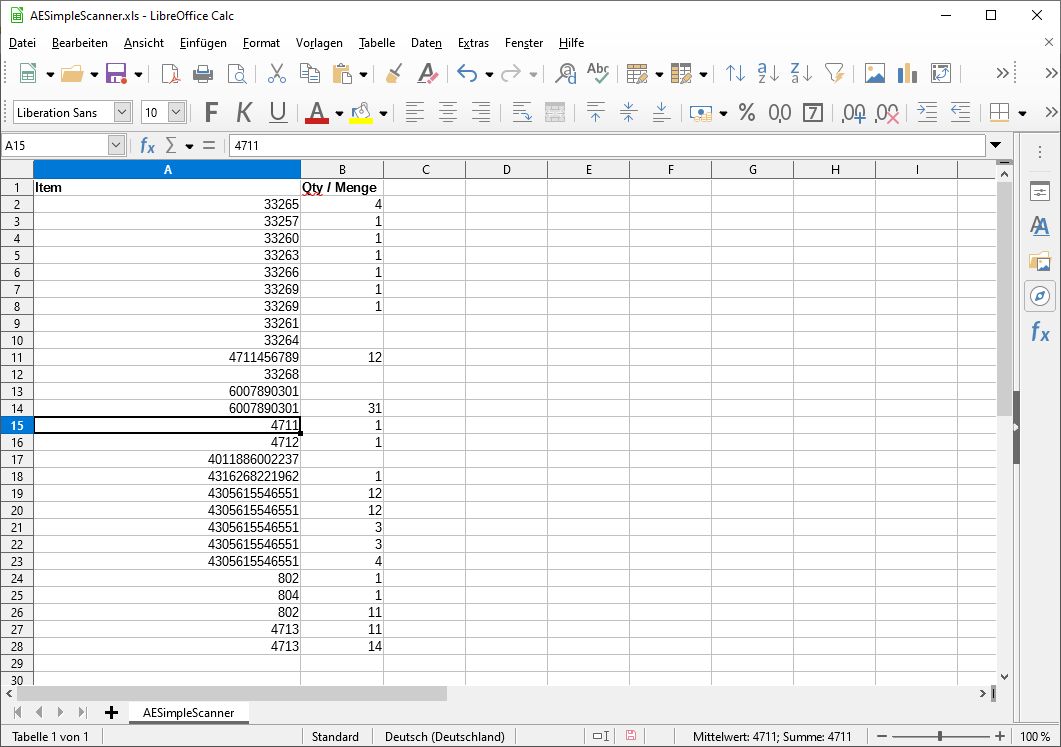1061x747 pixels.
Task: Sort ascending A to Z
Action: 769,73
